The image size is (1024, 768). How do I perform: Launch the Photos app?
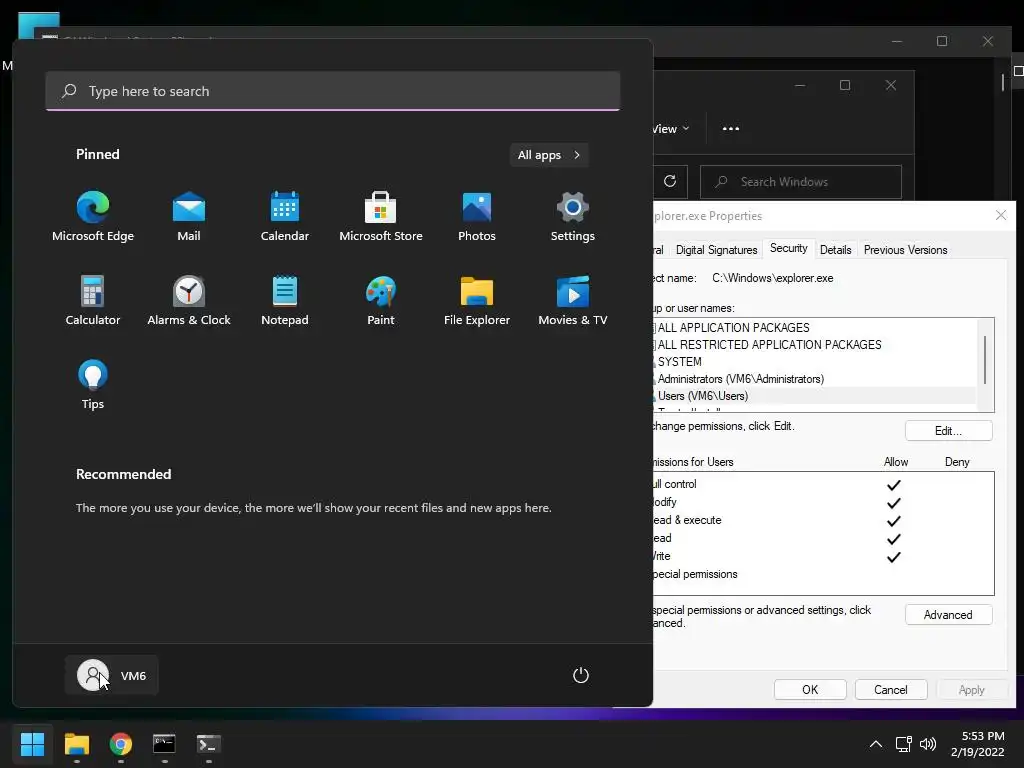pyautogui.click(x=477, y=217)
